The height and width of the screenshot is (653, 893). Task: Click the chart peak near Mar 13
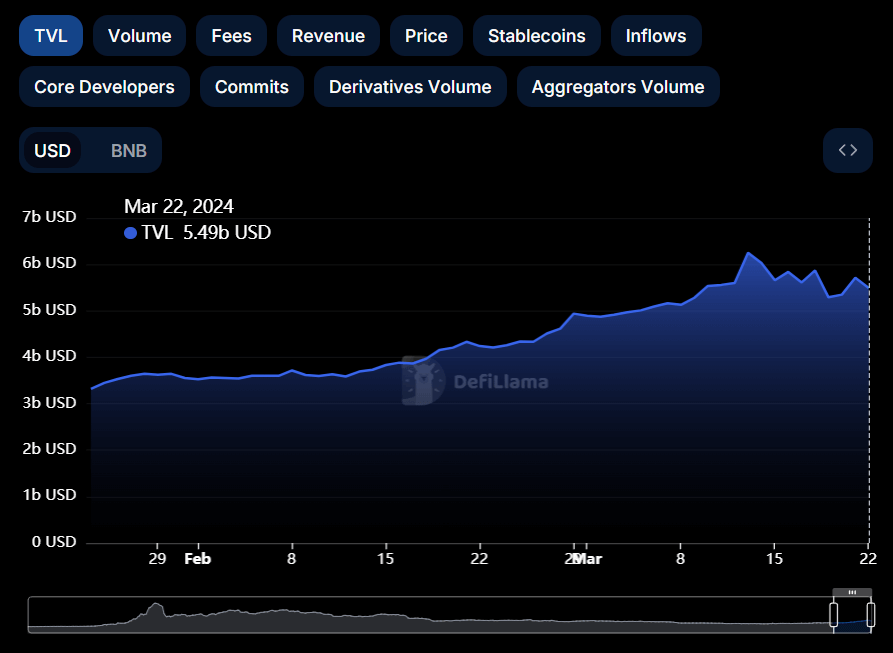click(x=746, y=253)
